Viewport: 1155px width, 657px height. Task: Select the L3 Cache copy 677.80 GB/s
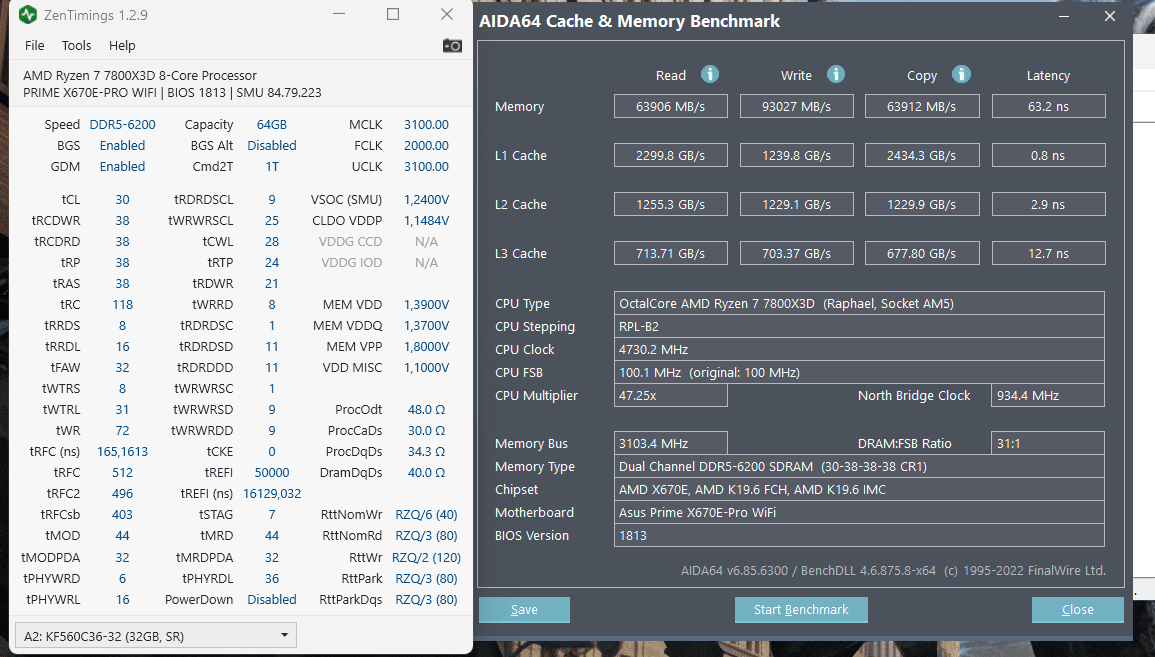coord(921,253)
